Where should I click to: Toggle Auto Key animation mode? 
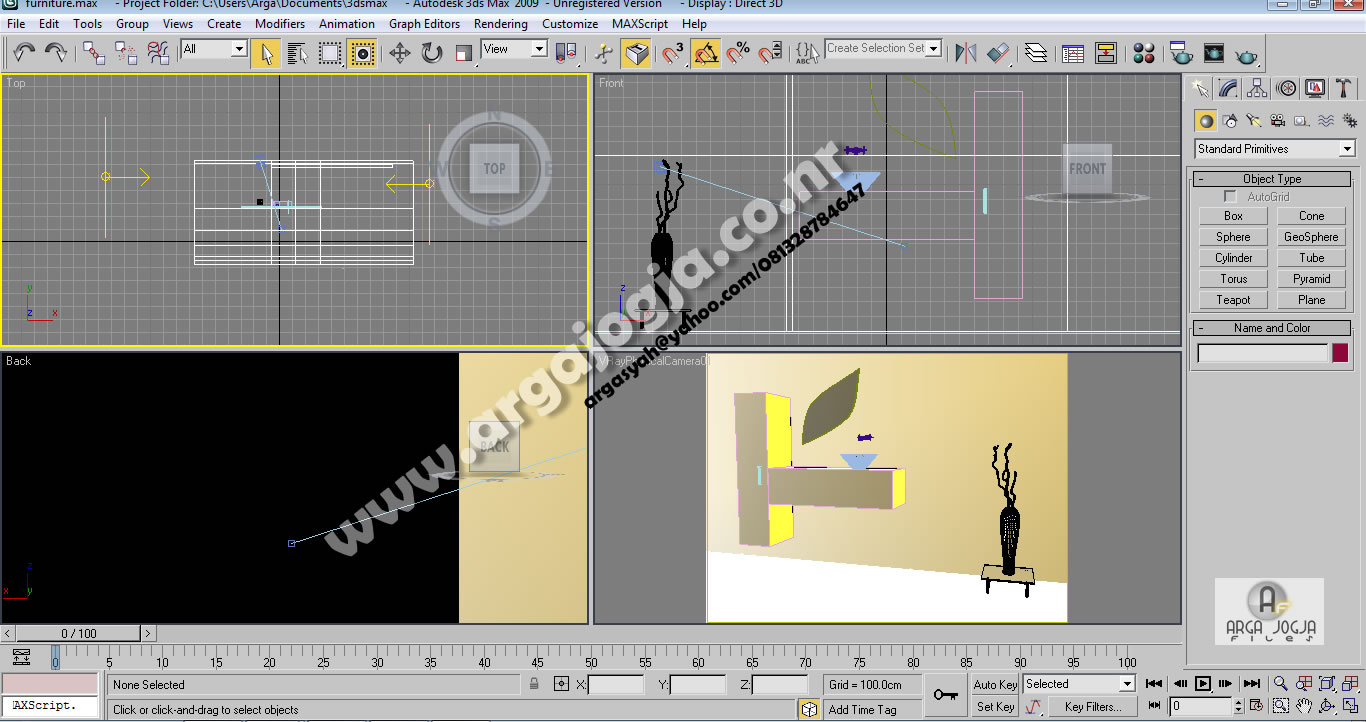995,684
